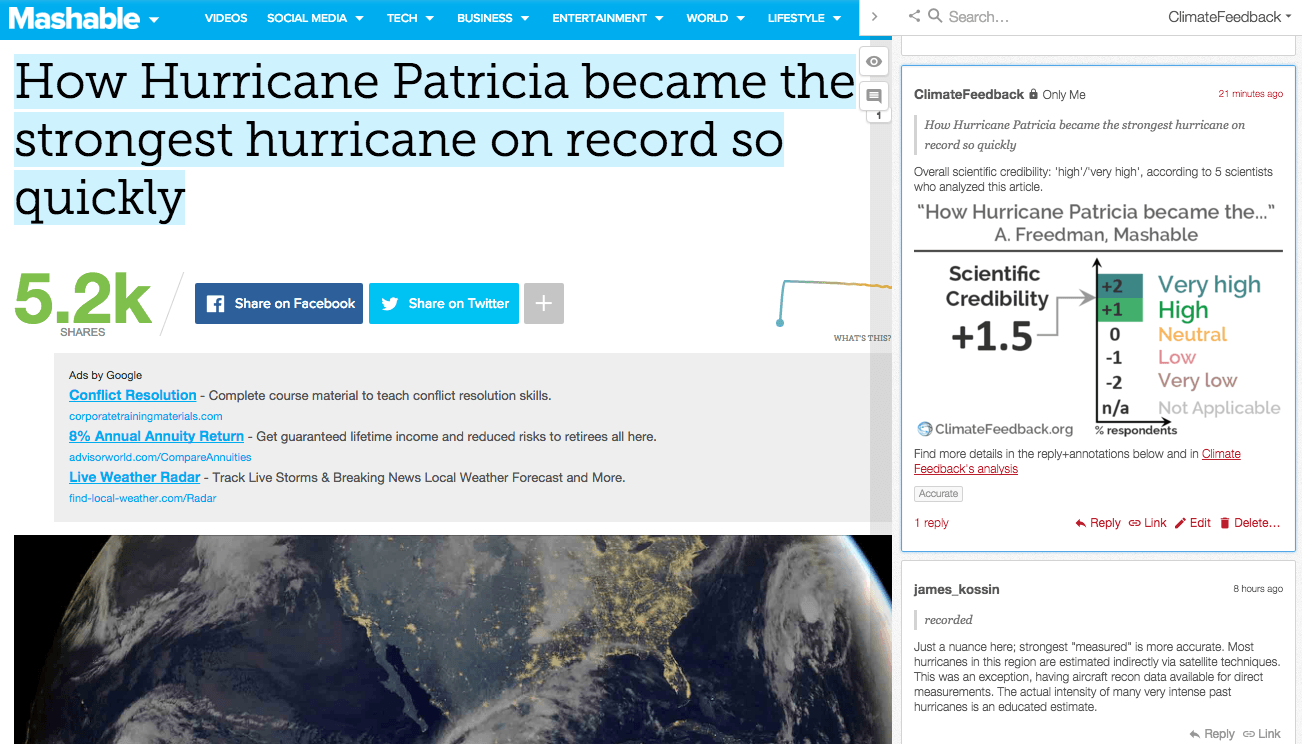Collapse the Hypothesis annotation sidebar
This screenshot has height=744, width=1302.
coord(875,17)
